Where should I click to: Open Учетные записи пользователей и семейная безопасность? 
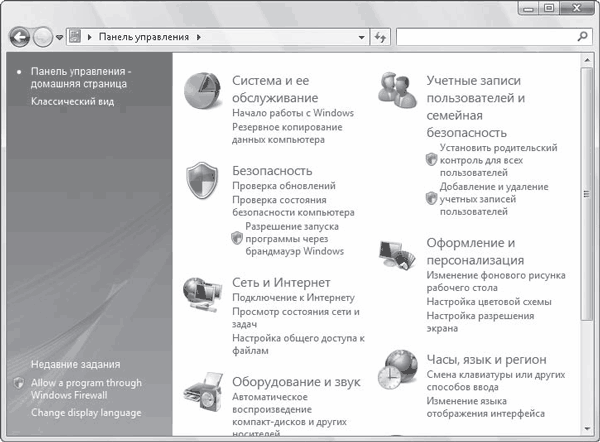pos(475,106)
